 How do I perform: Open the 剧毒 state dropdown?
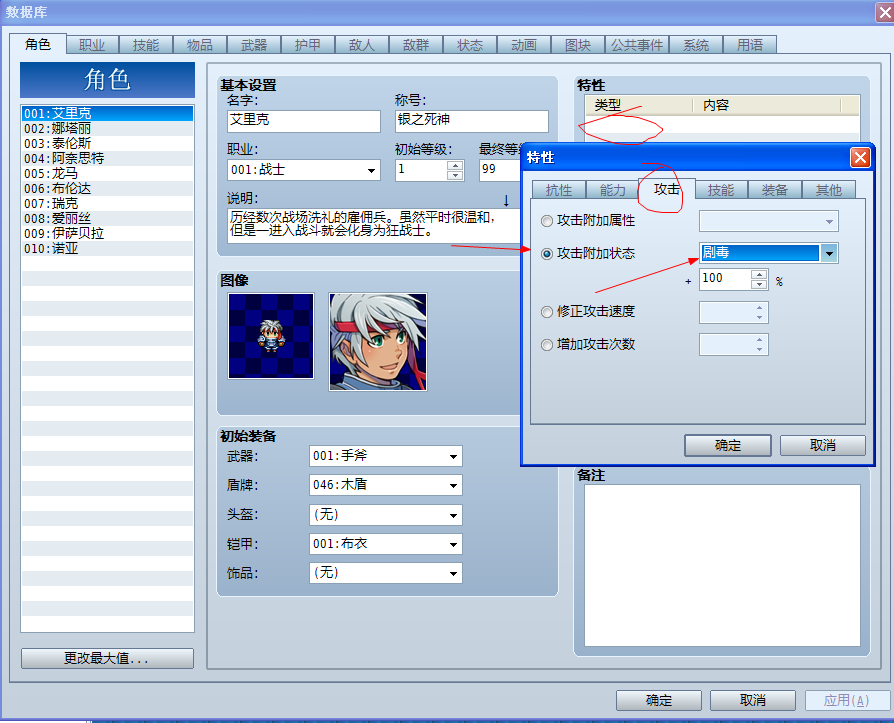coord(829,253)
